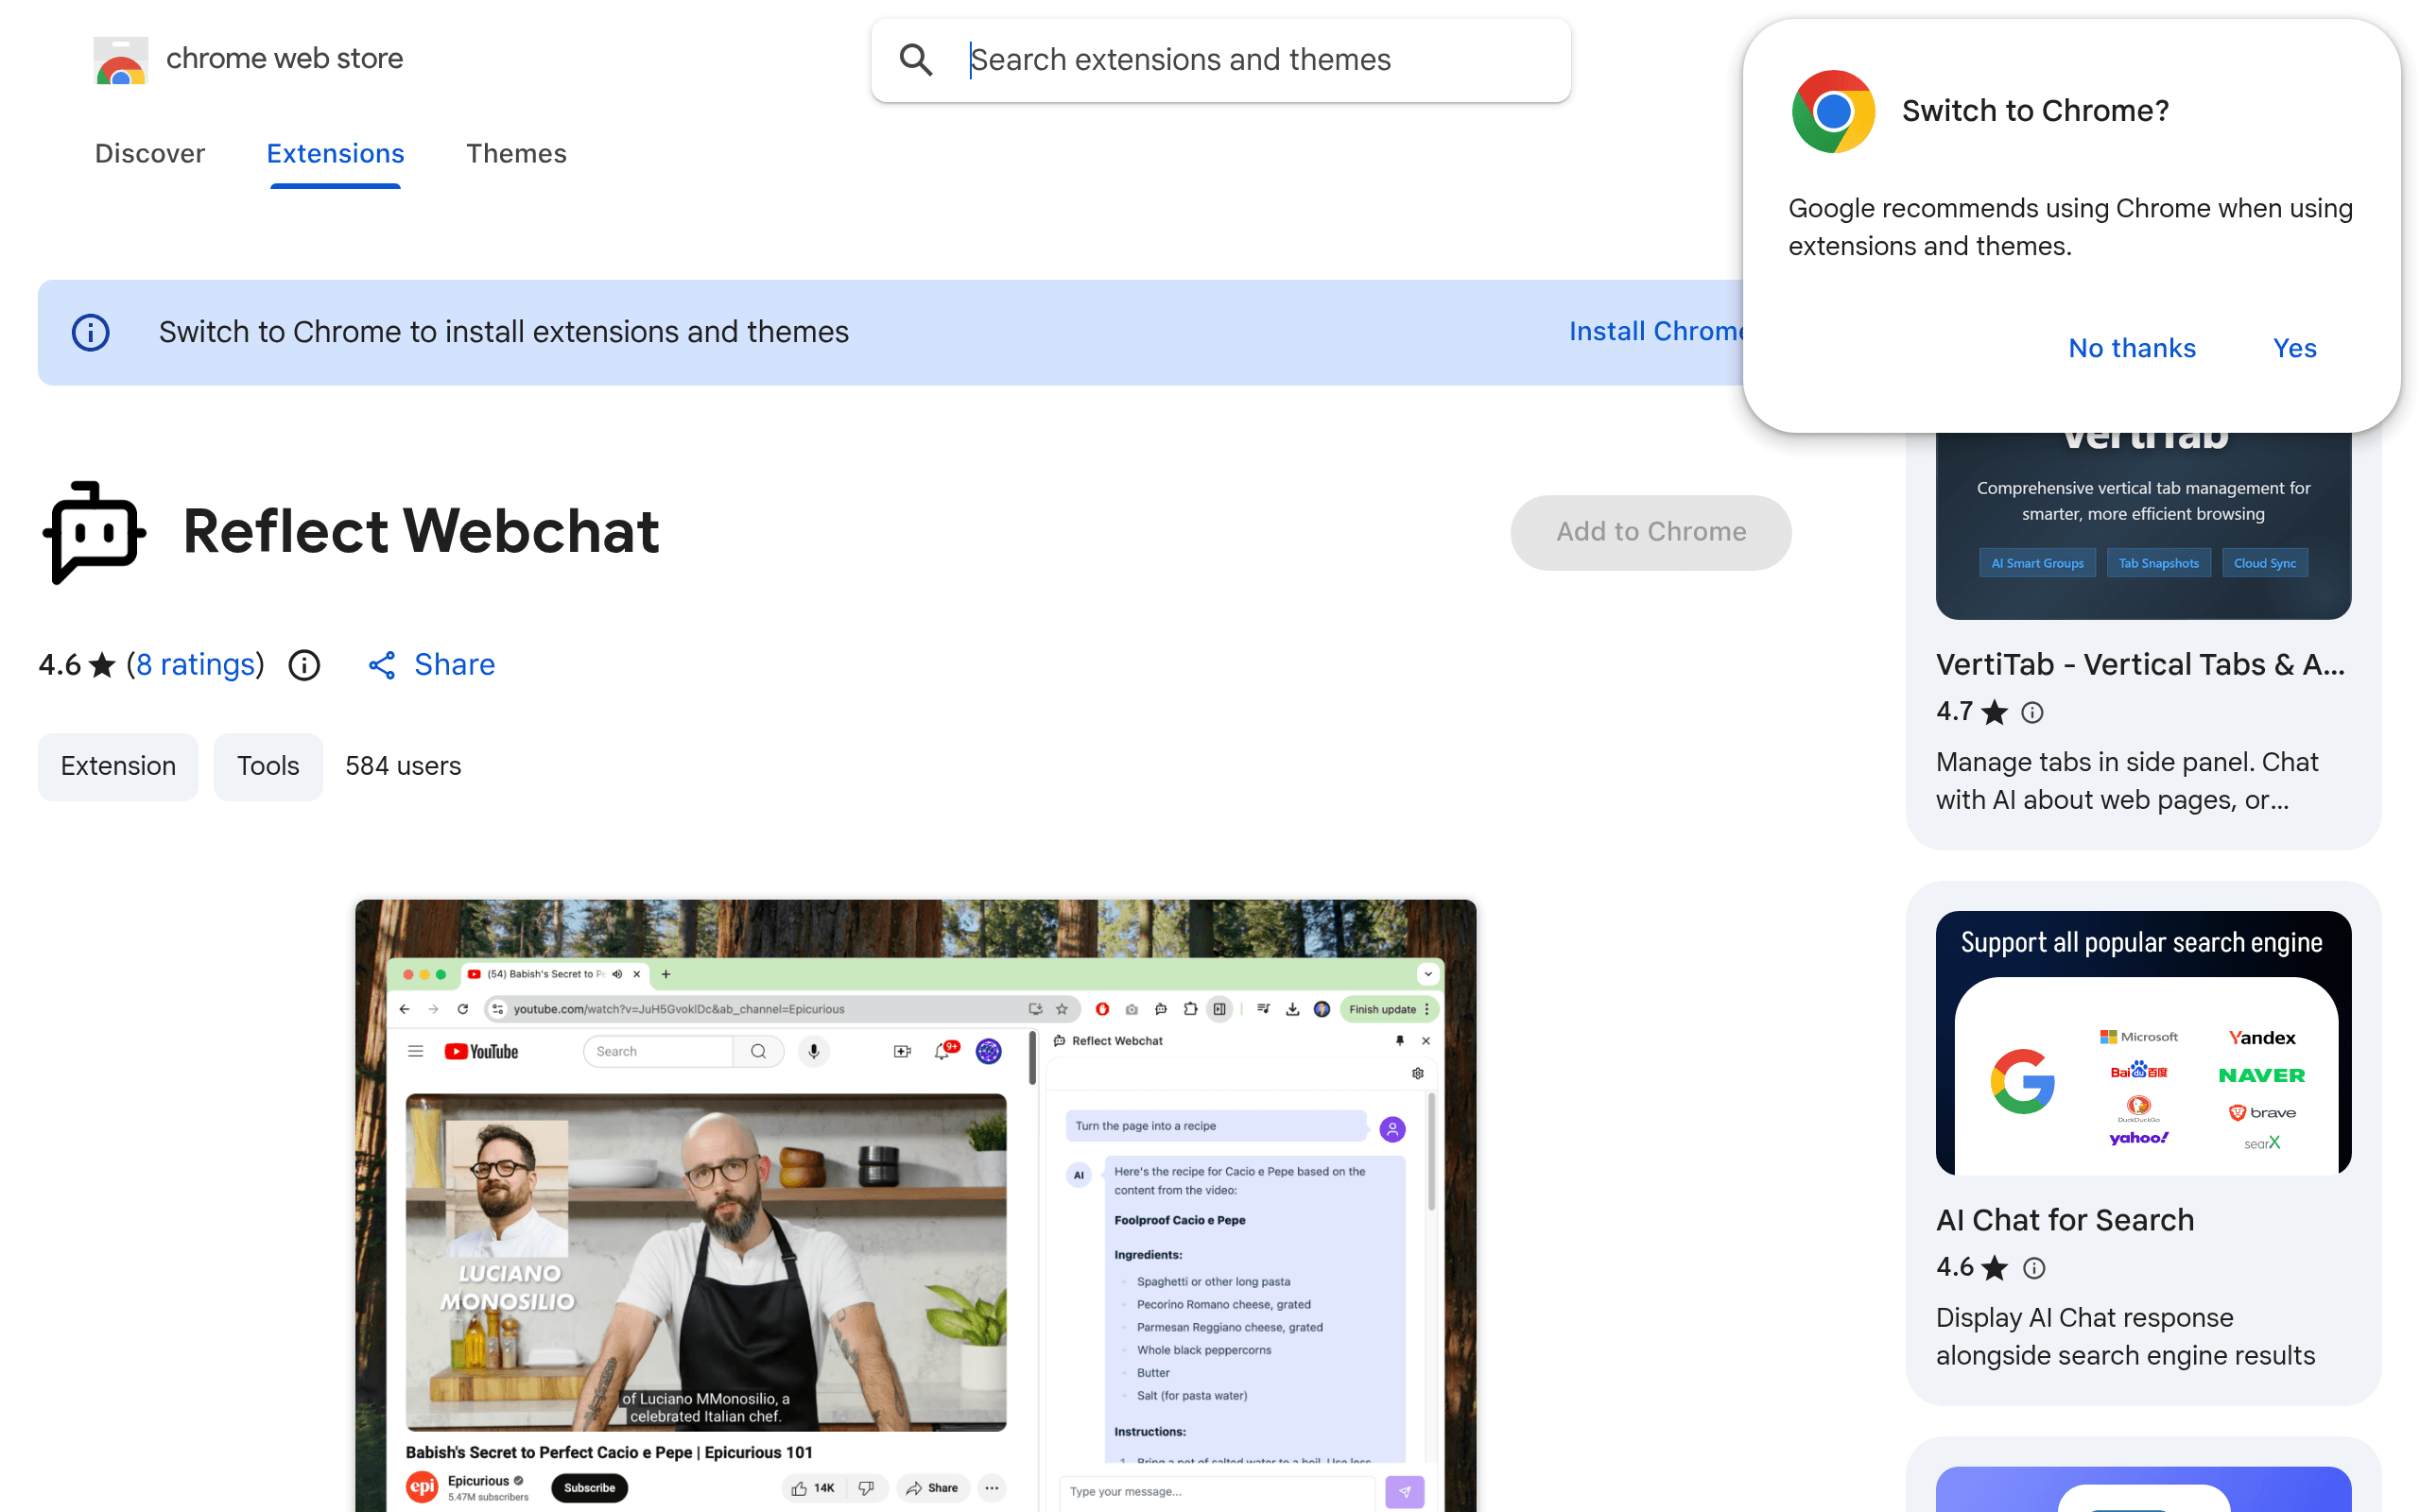Open the Reflect Webchat screenshot preview
This screenshot has width=2420, height=1512.
(915, 1205)
